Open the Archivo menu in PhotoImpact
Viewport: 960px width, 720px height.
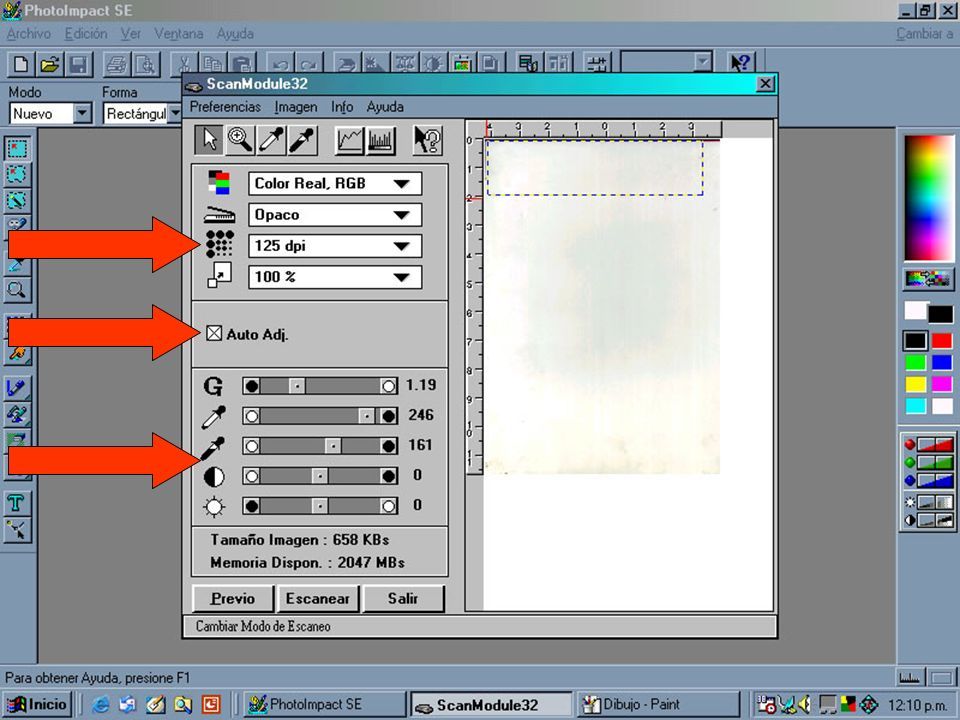pyautogui.click(x=29, y=34)
